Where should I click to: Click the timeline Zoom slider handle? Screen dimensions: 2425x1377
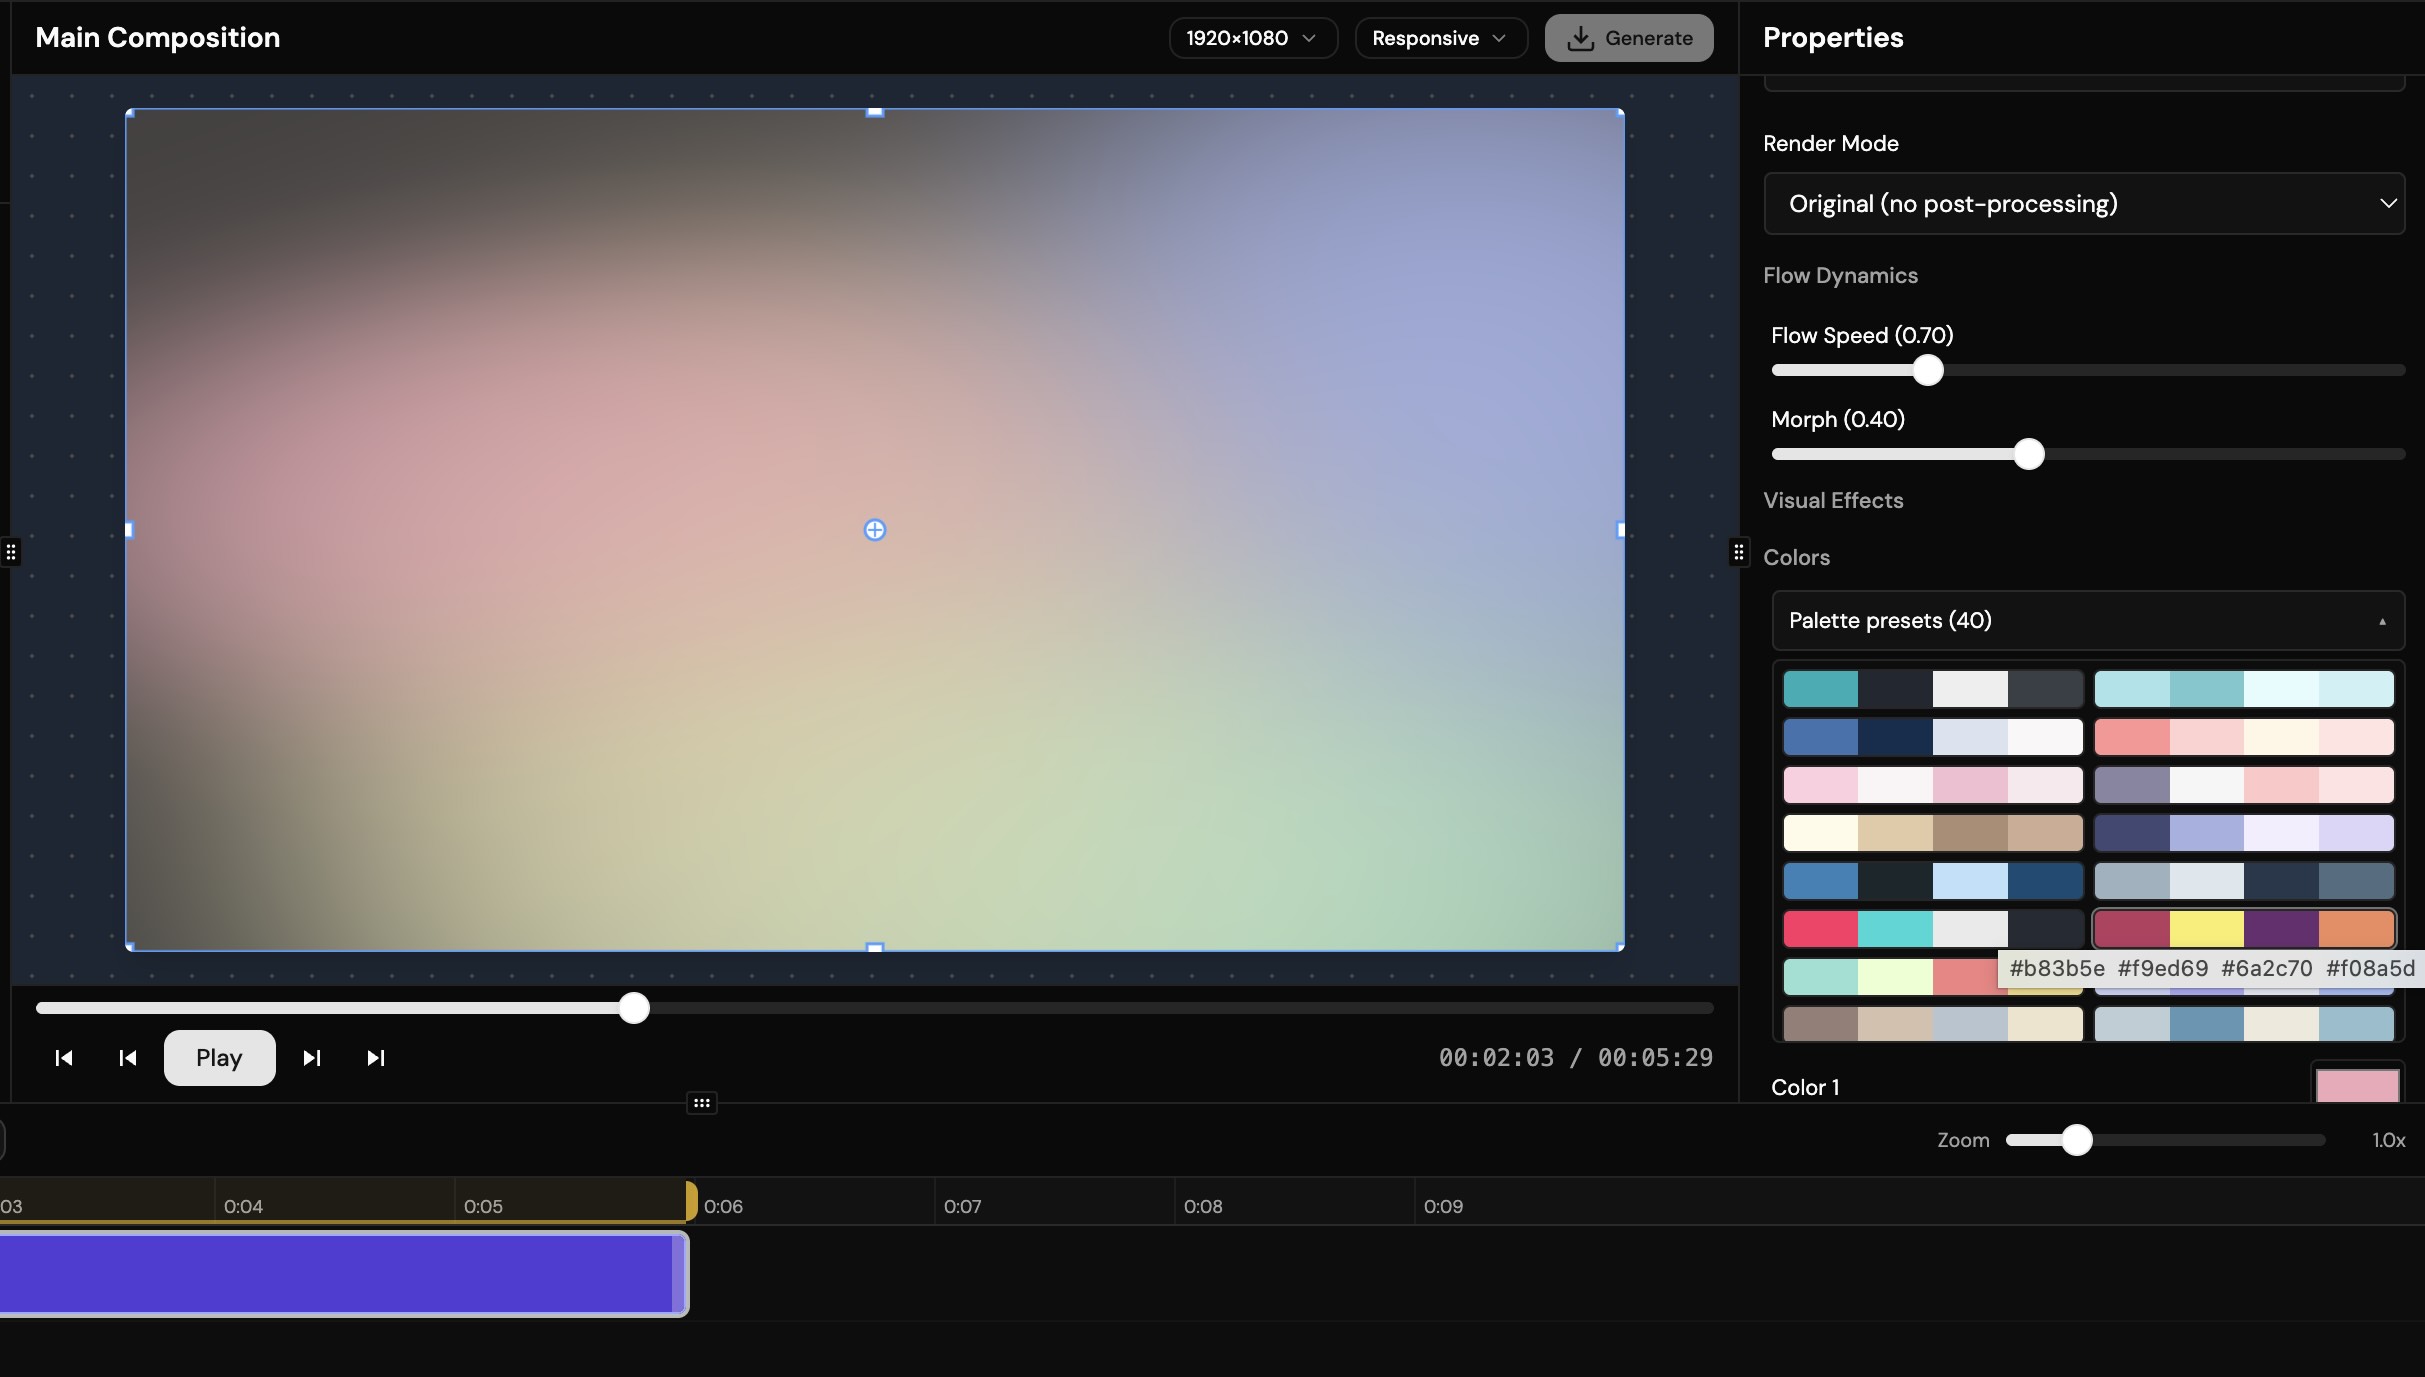[x=2077, y=1140]
